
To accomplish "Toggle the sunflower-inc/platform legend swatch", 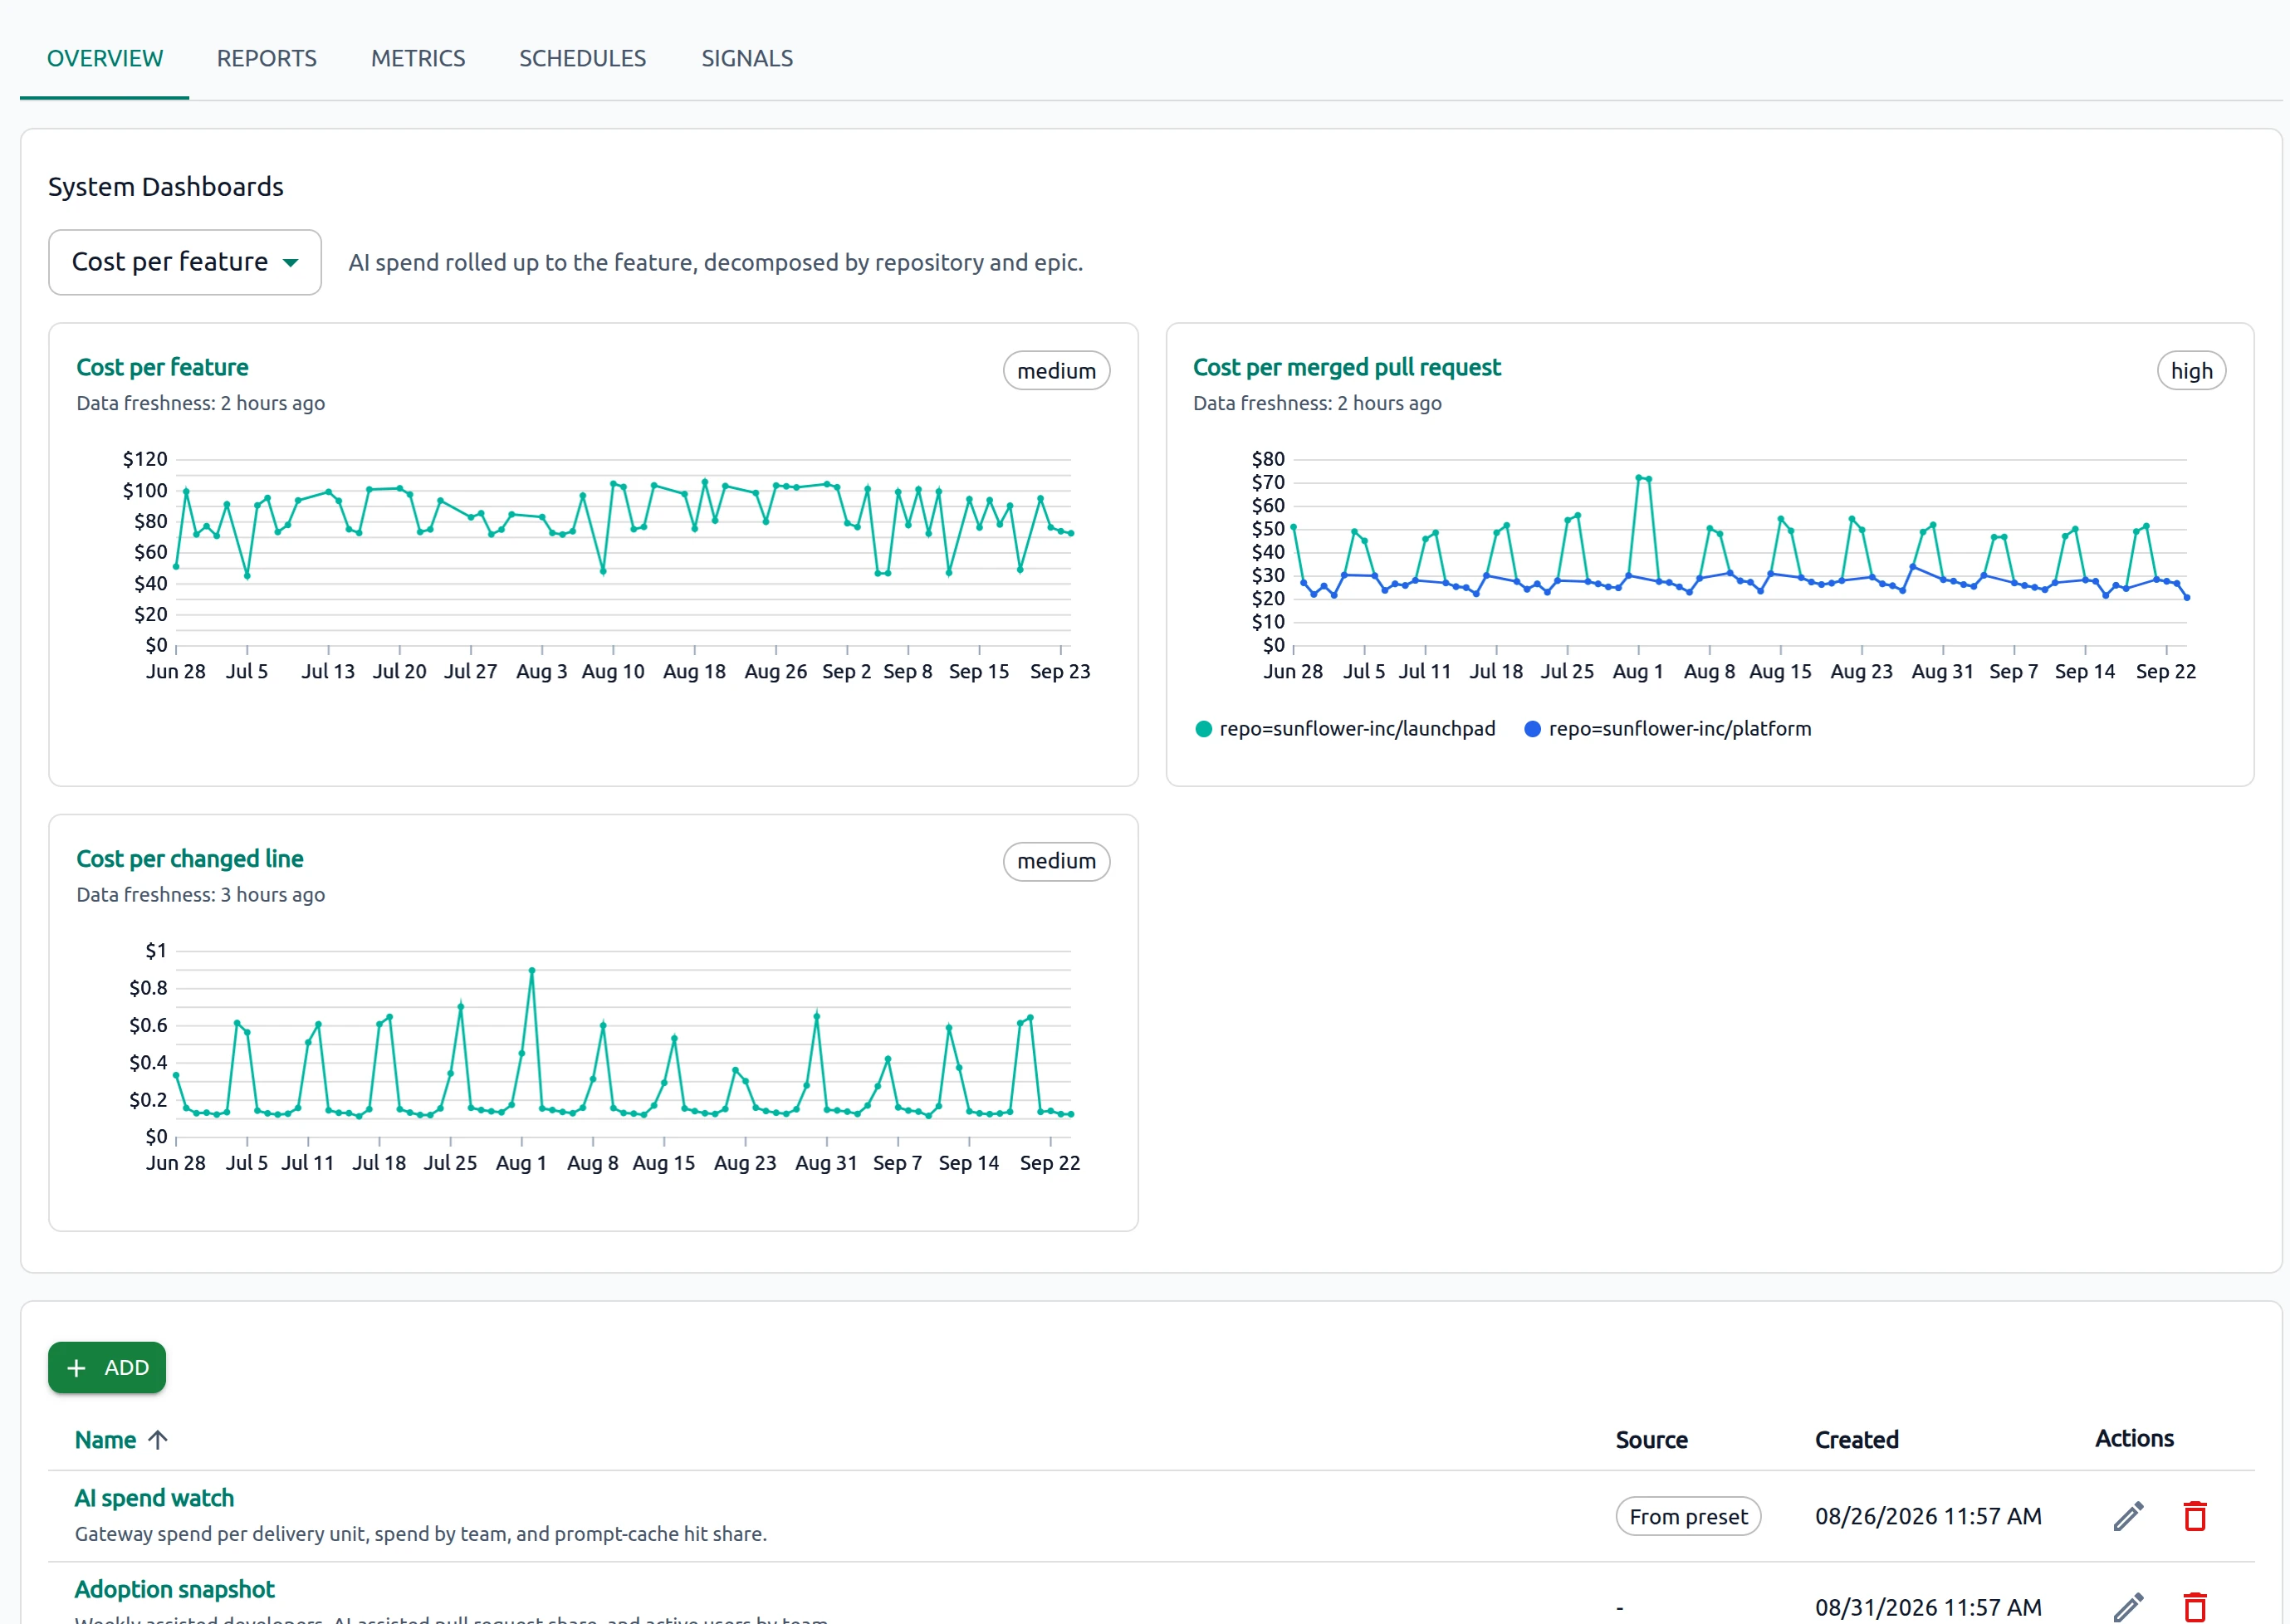I will (1532, 729).
